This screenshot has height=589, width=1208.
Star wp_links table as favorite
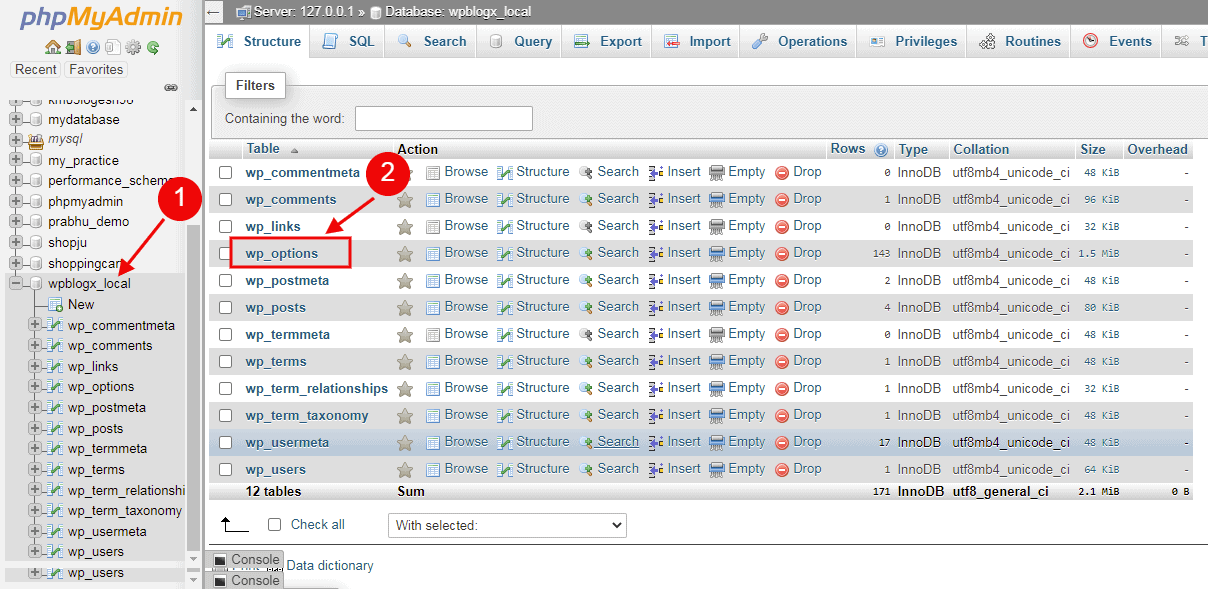[405, 226]
